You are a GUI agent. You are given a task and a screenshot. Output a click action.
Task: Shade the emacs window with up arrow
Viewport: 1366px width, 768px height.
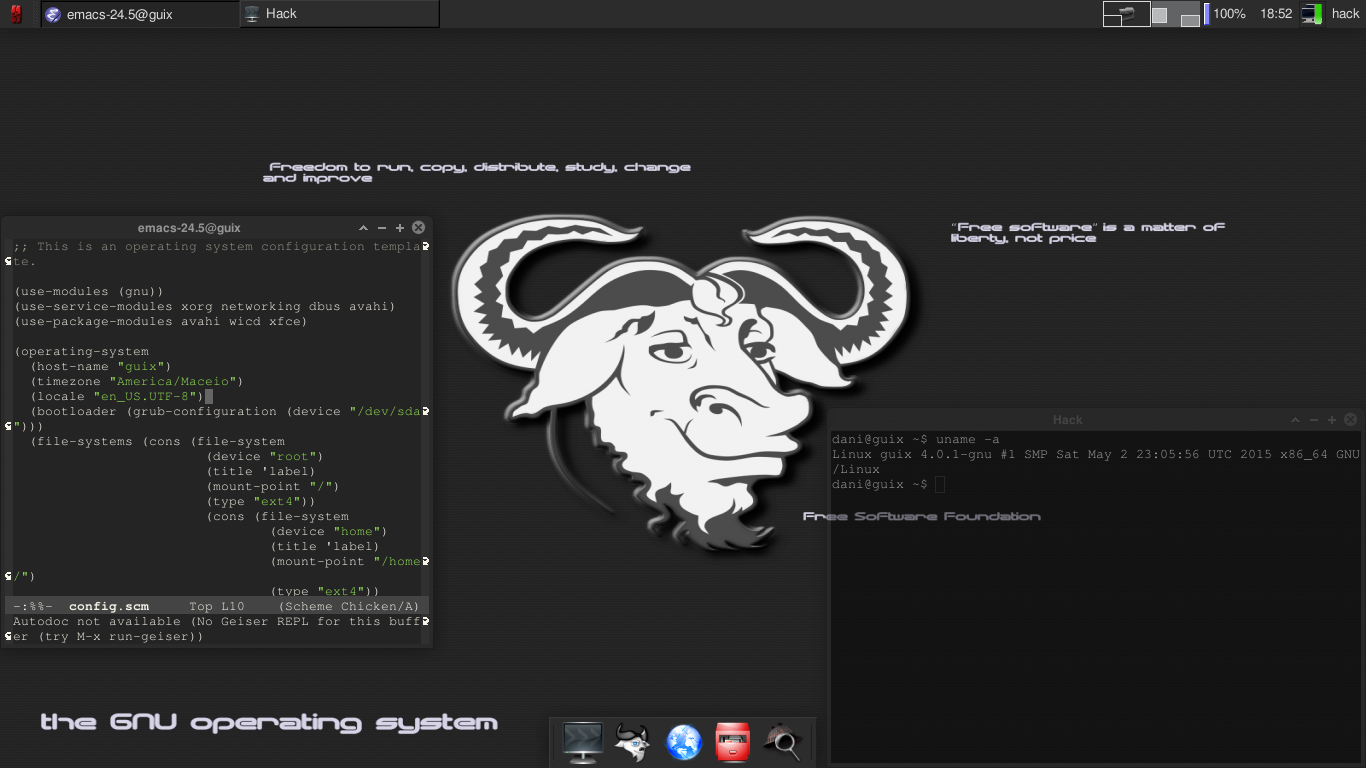(x=363, y=228)
